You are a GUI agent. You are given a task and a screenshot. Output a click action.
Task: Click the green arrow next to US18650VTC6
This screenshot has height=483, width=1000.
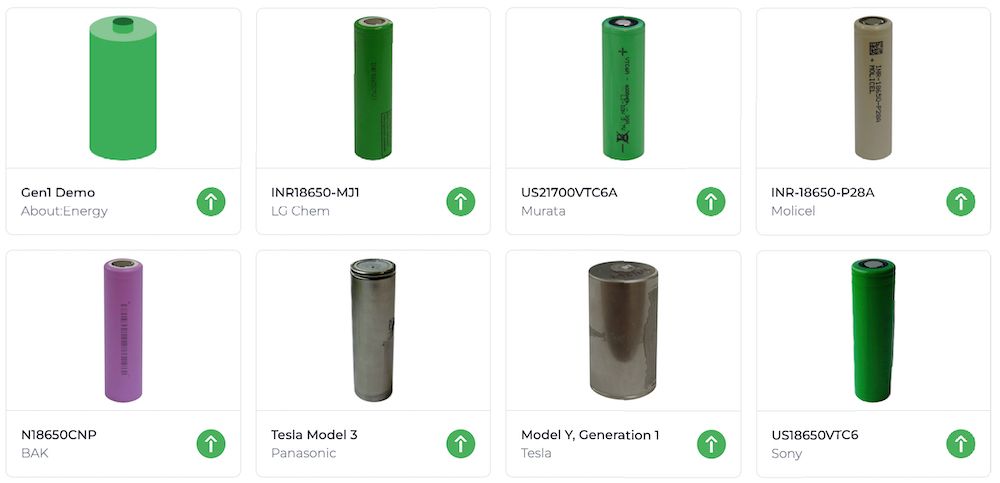[960, 443]
